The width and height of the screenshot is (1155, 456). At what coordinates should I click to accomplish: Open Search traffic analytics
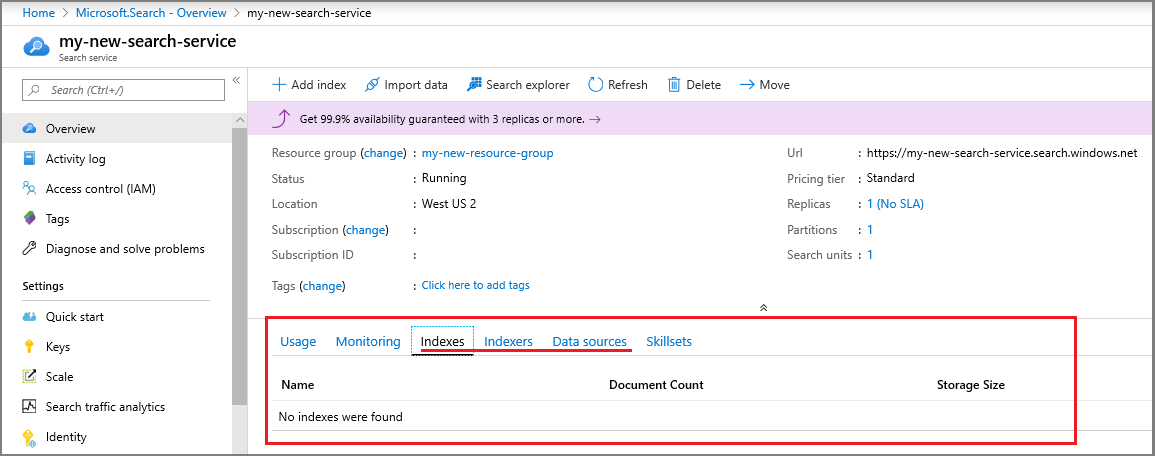click(105, 407)
